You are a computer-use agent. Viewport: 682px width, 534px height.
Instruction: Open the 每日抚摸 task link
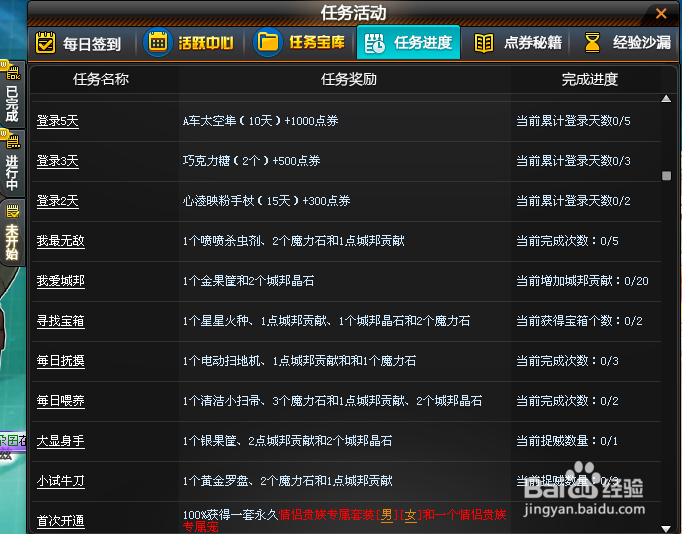60,361
